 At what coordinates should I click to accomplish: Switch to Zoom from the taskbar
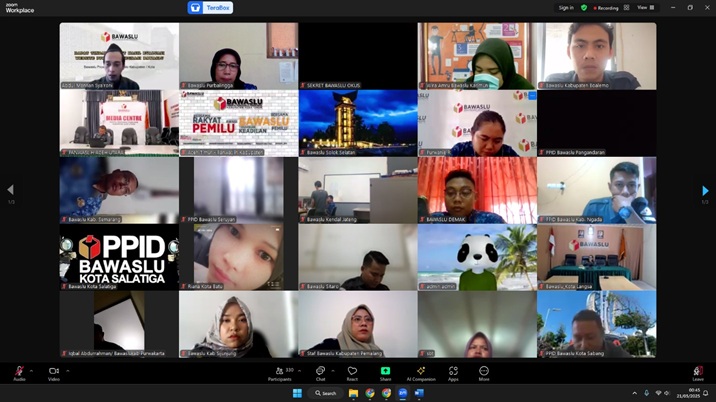(403, 393)
